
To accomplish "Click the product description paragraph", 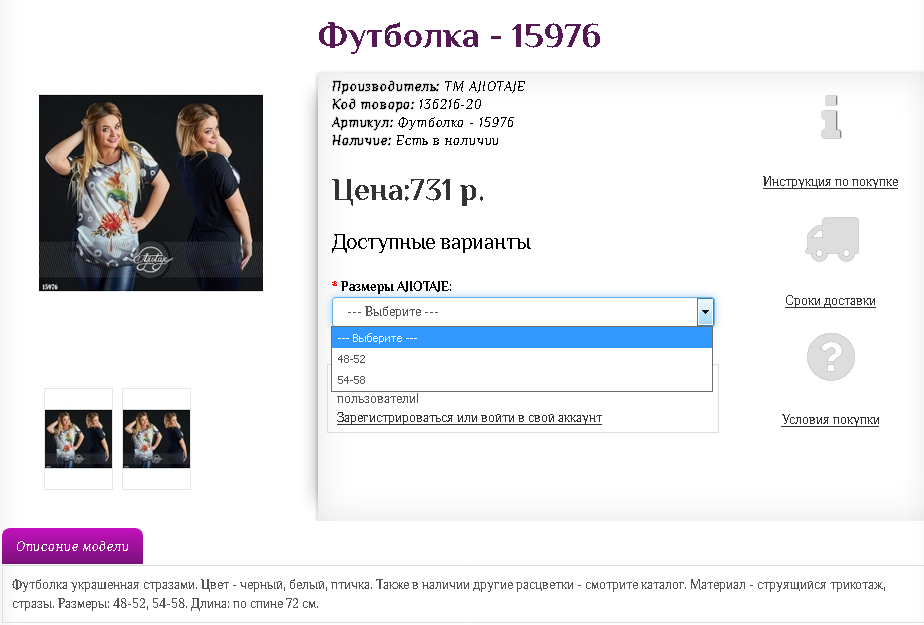I will pyautogui.click(x=448, y=594).
